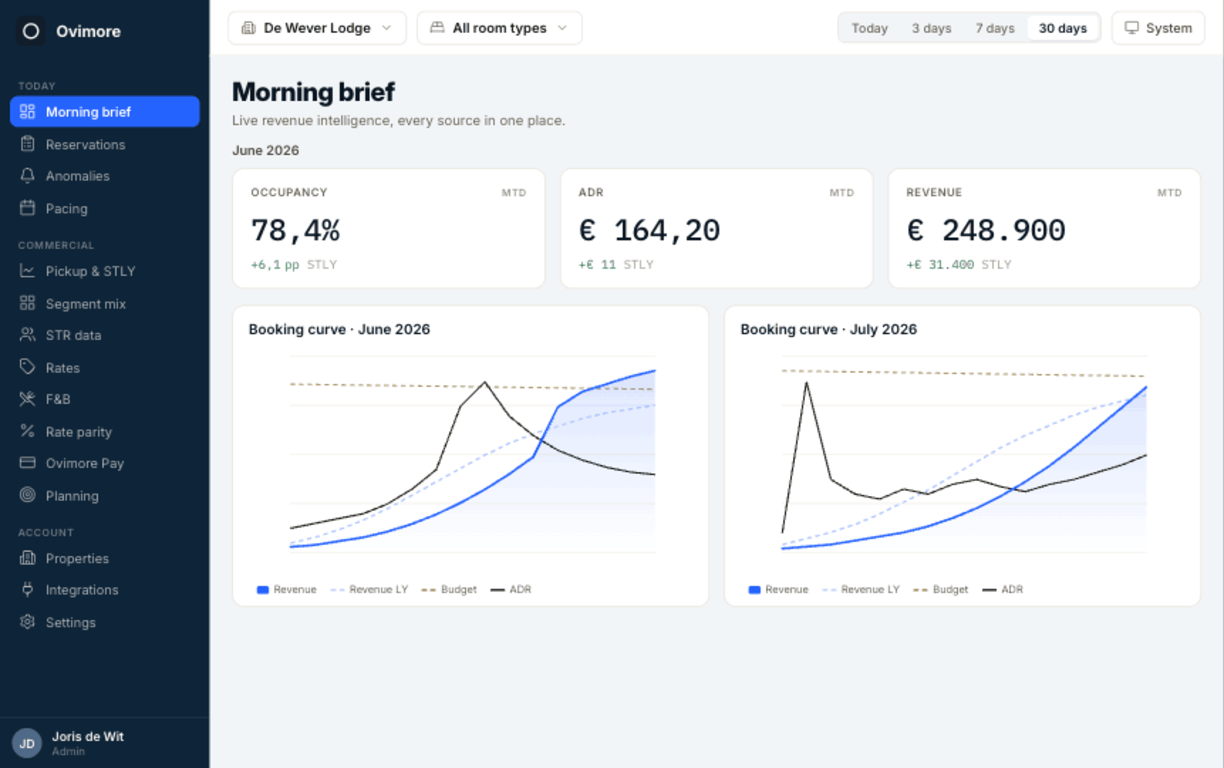Screen dimensions: 1224x768
Task: Click the Occupancy 78,4% card
Action: pyautogui.click(x=389, y=228)
